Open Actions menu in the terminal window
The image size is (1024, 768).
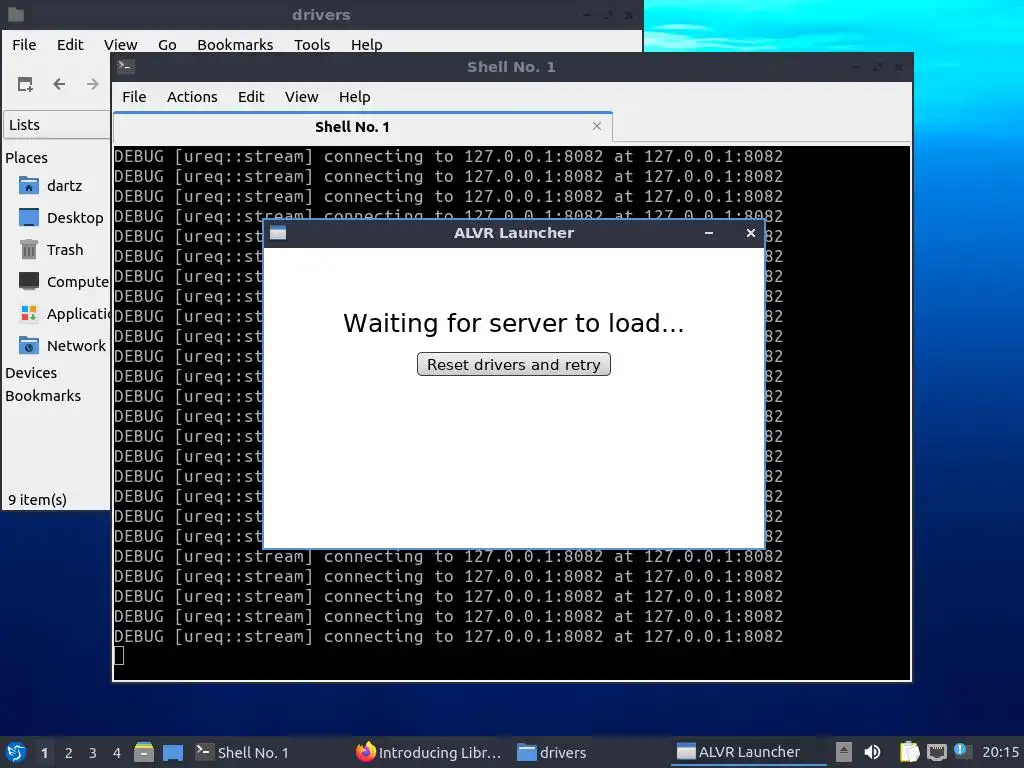point(192,97)
